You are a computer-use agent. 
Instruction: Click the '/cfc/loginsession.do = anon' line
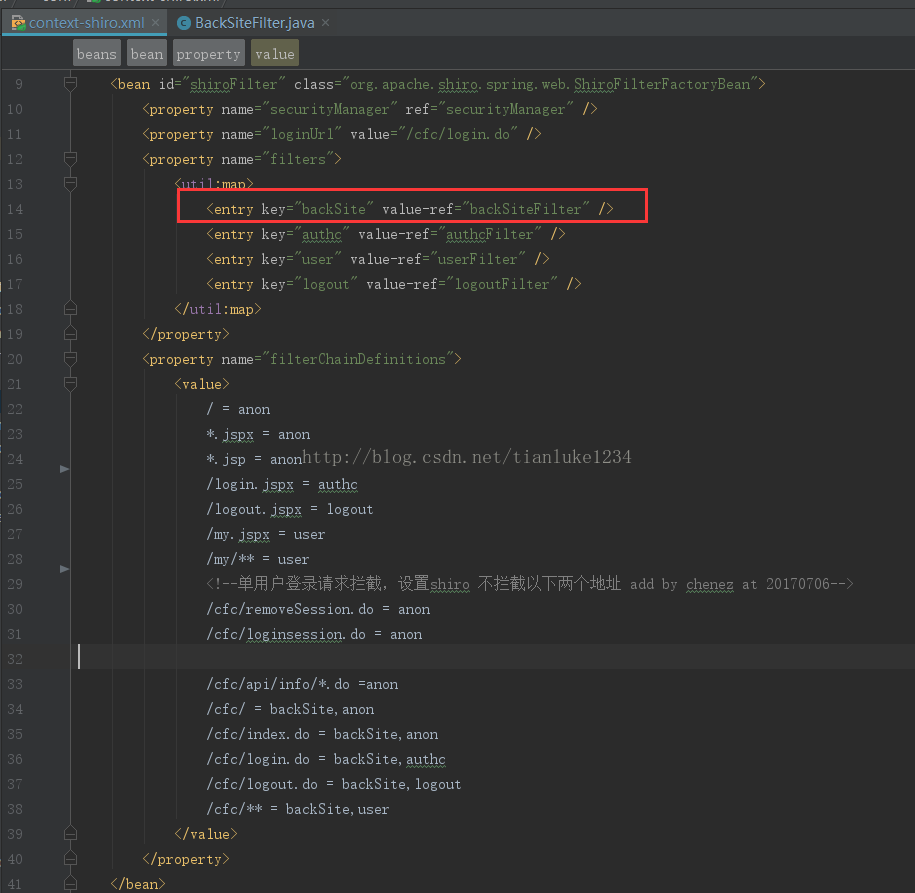pyautogui.click(x=314, y=634)
